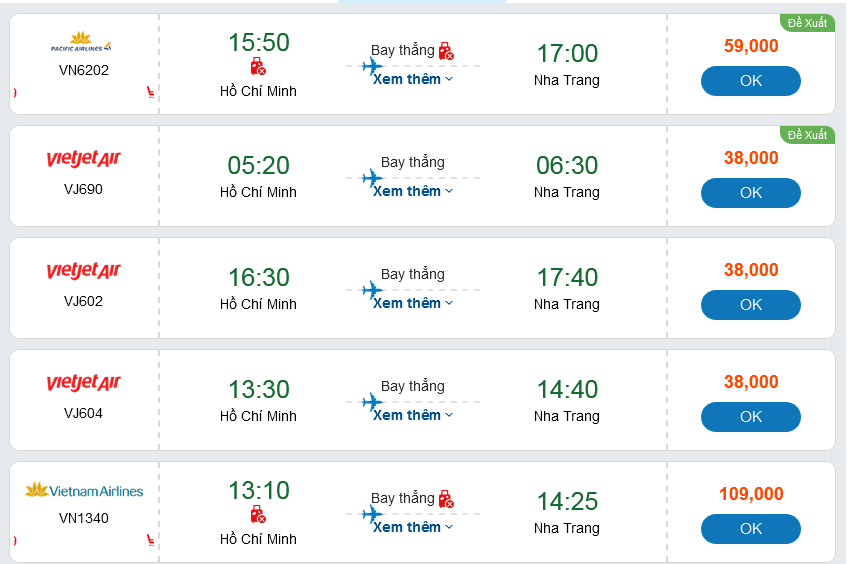Click the airplane icon on the VJ690 flight row

[372, 179]
